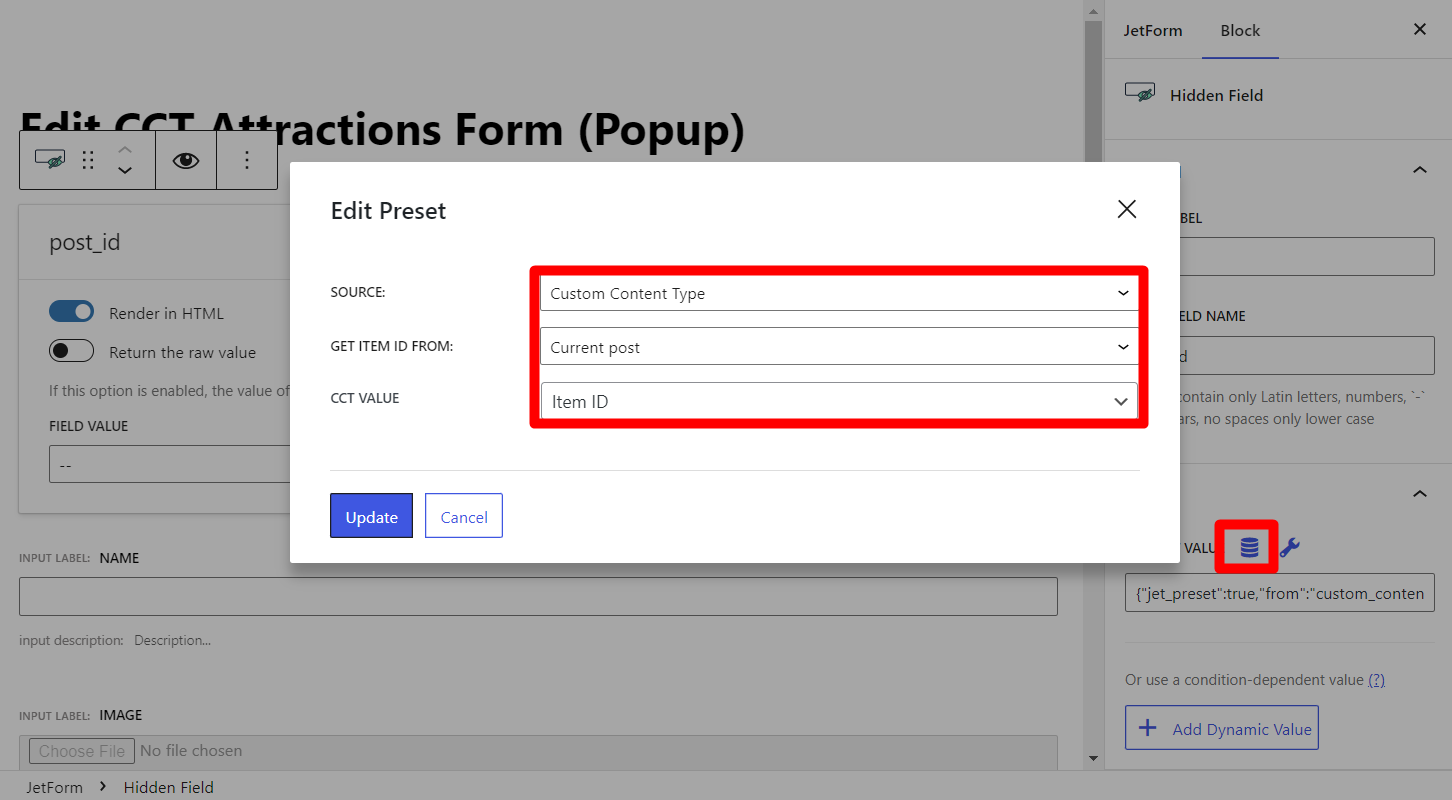Click the drag handle dots icon

[x=88, y=160]
